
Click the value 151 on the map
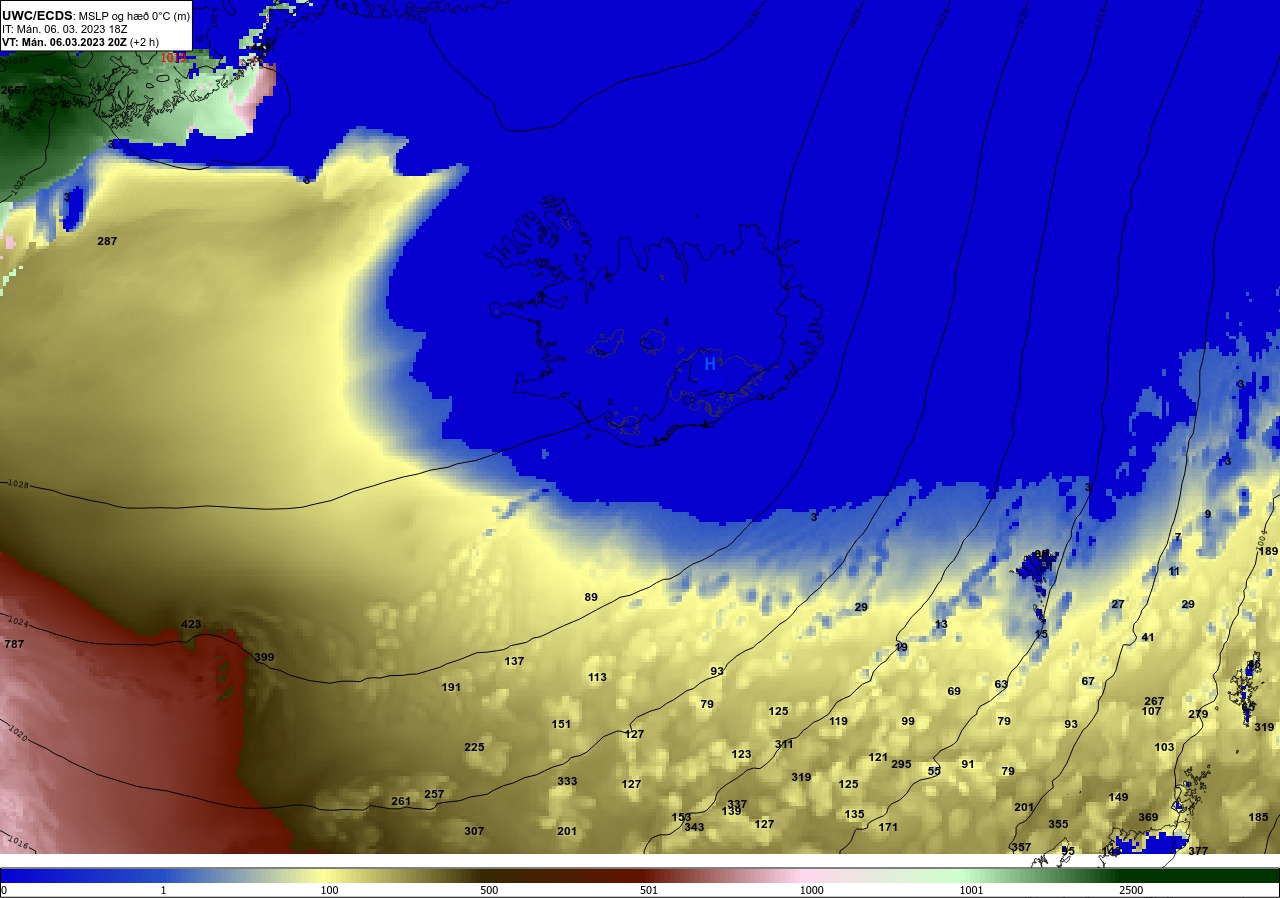[x=561, y=724]
